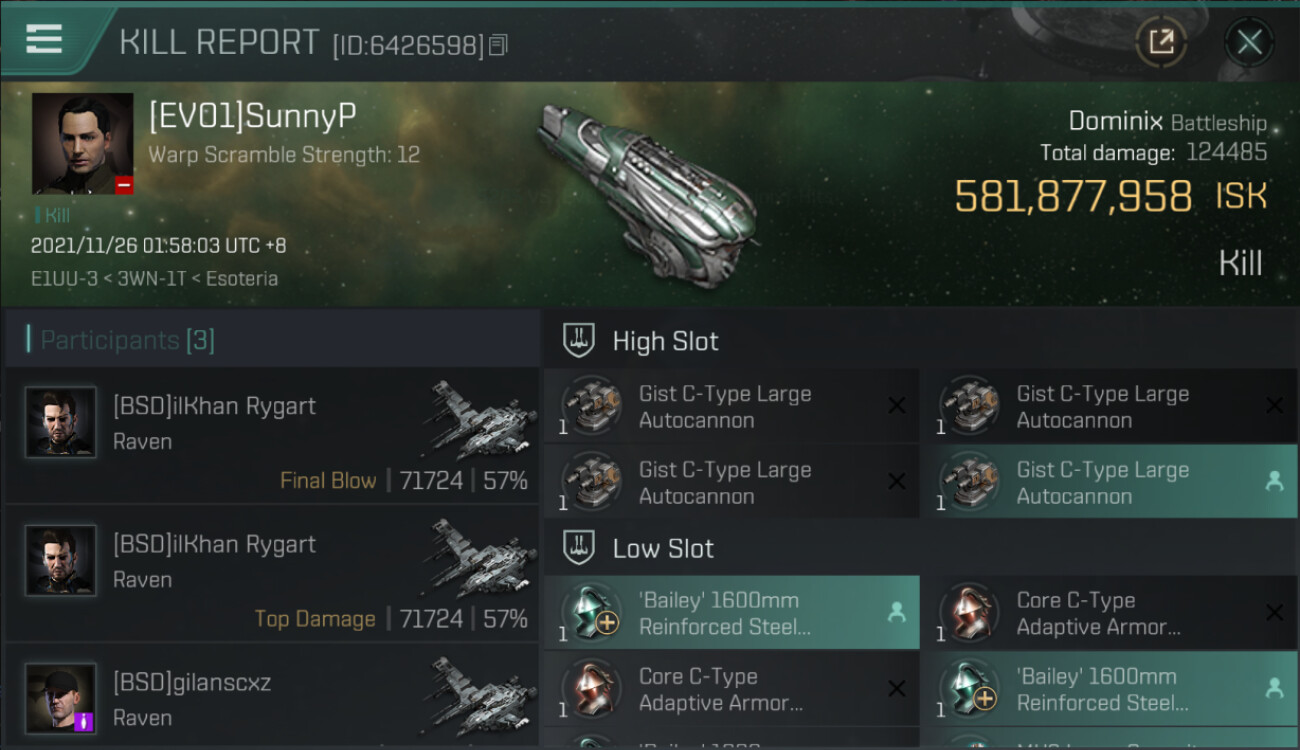Click the Low Slot section header icon
This screenshot has width=1300, height=750.
[580, 548]
